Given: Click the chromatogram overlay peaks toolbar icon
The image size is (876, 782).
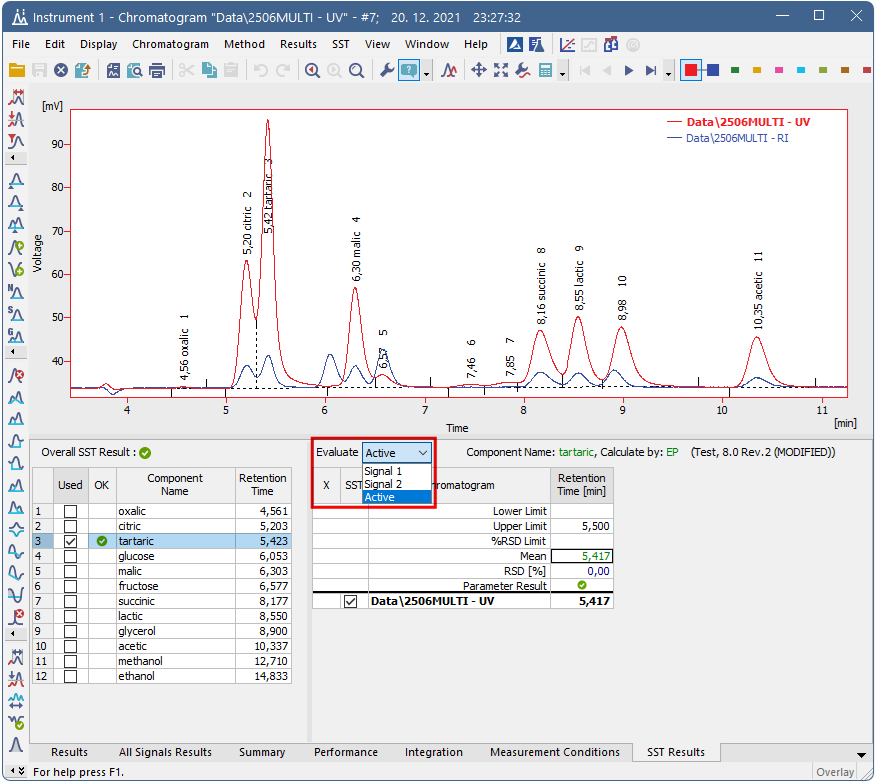Looking at the screenshot, I should 449,70.
